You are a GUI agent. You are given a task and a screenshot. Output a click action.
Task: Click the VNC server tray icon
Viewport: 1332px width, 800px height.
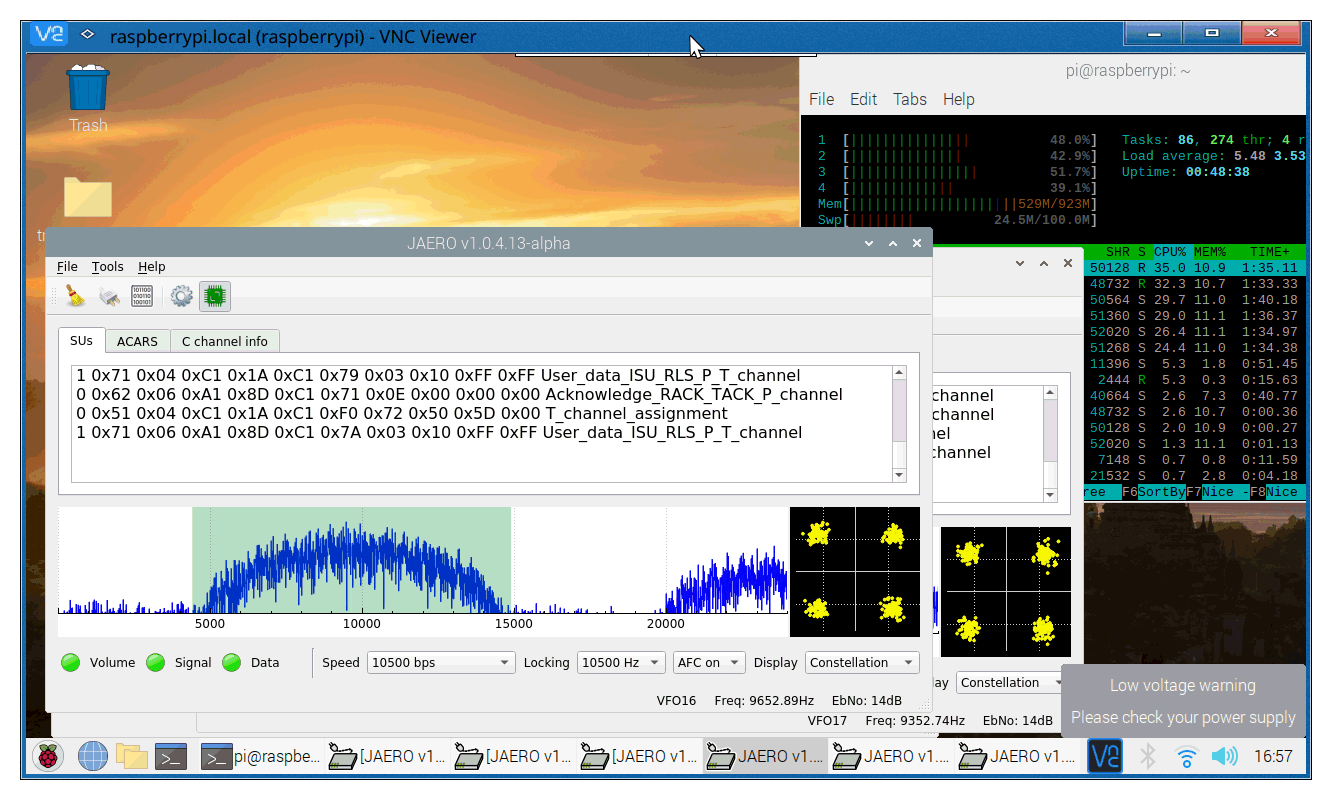click(x=1105, y=757)
